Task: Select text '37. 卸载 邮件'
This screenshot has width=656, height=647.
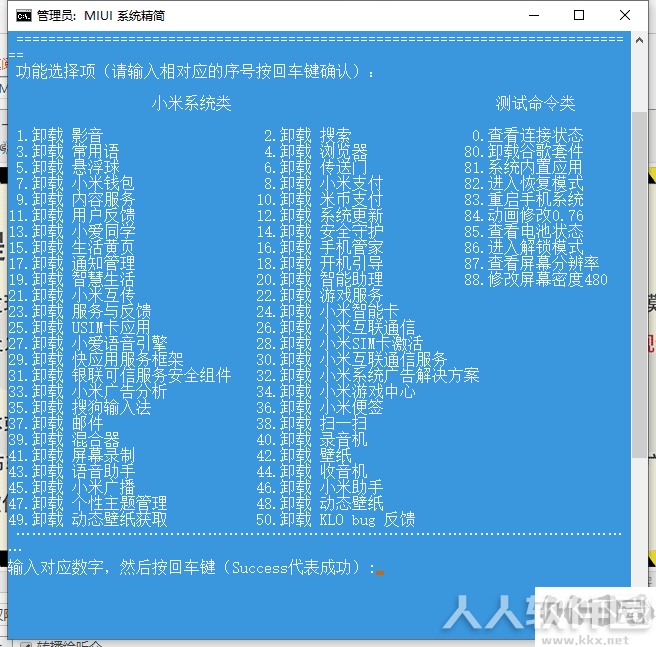Action: pyautogui.click(x=56, y=424)
